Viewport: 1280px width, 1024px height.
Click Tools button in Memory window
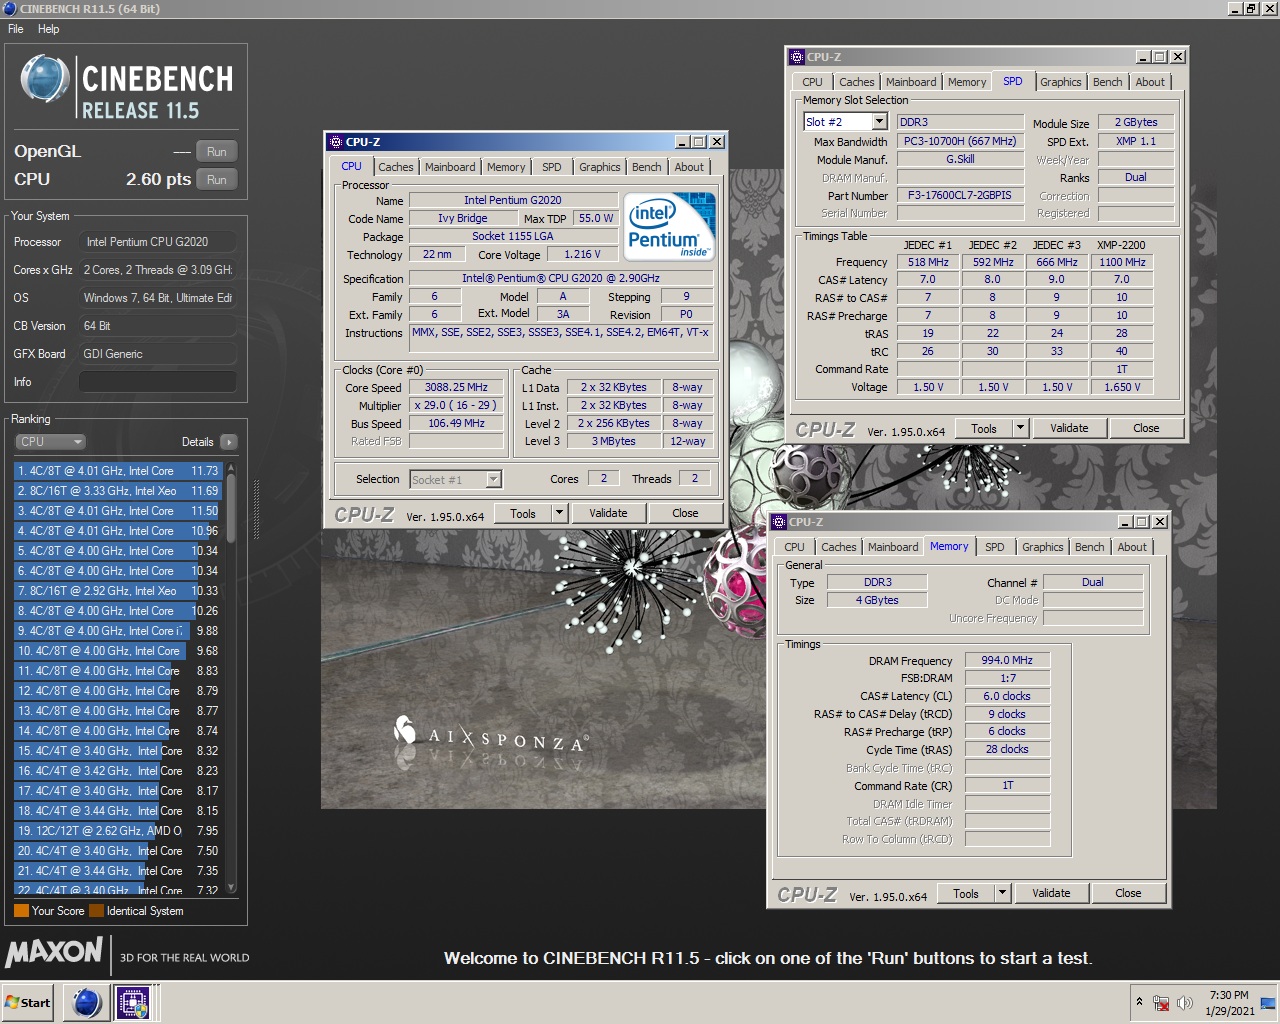tap(966, 894)
